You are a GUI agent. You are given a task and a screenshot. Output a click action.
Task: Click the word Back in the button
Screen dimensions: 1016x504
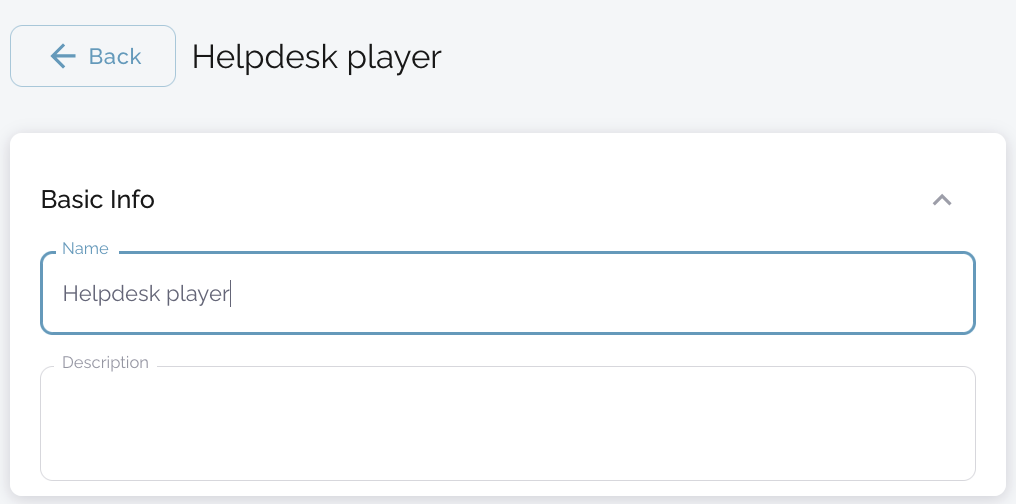[x=115, y=56]
